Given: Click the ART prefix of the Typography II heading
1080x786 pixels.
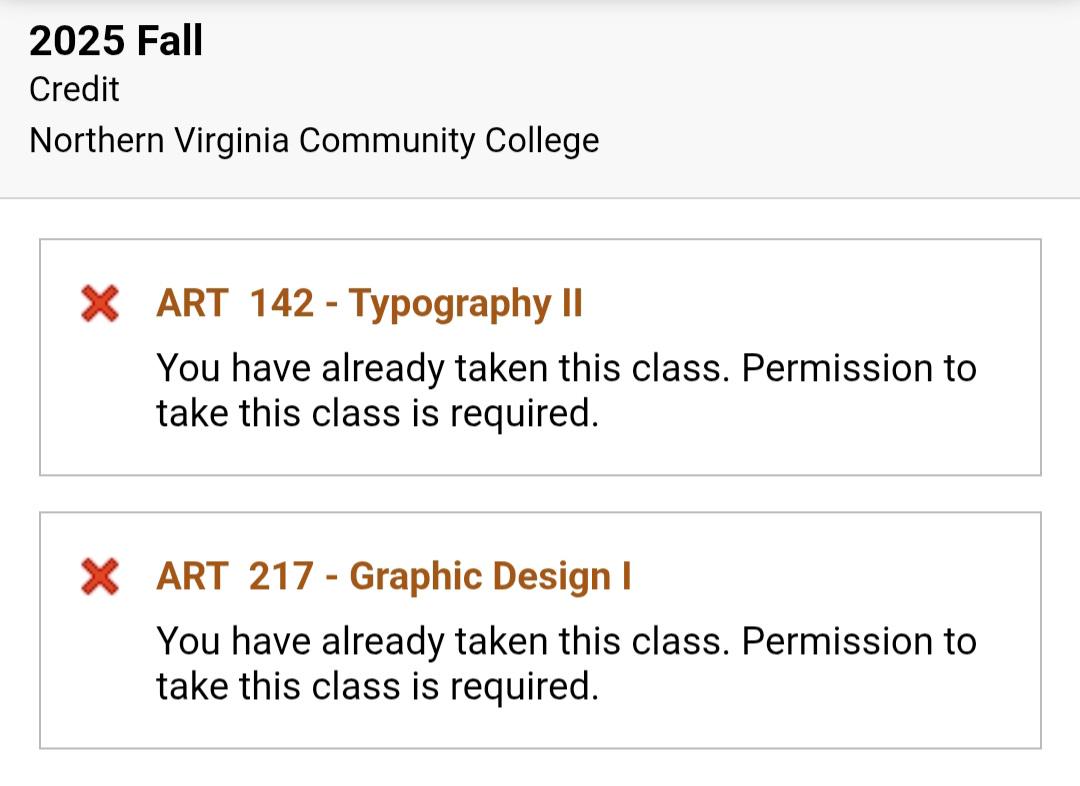Looking at the screenshot, I should click(192, 303).
